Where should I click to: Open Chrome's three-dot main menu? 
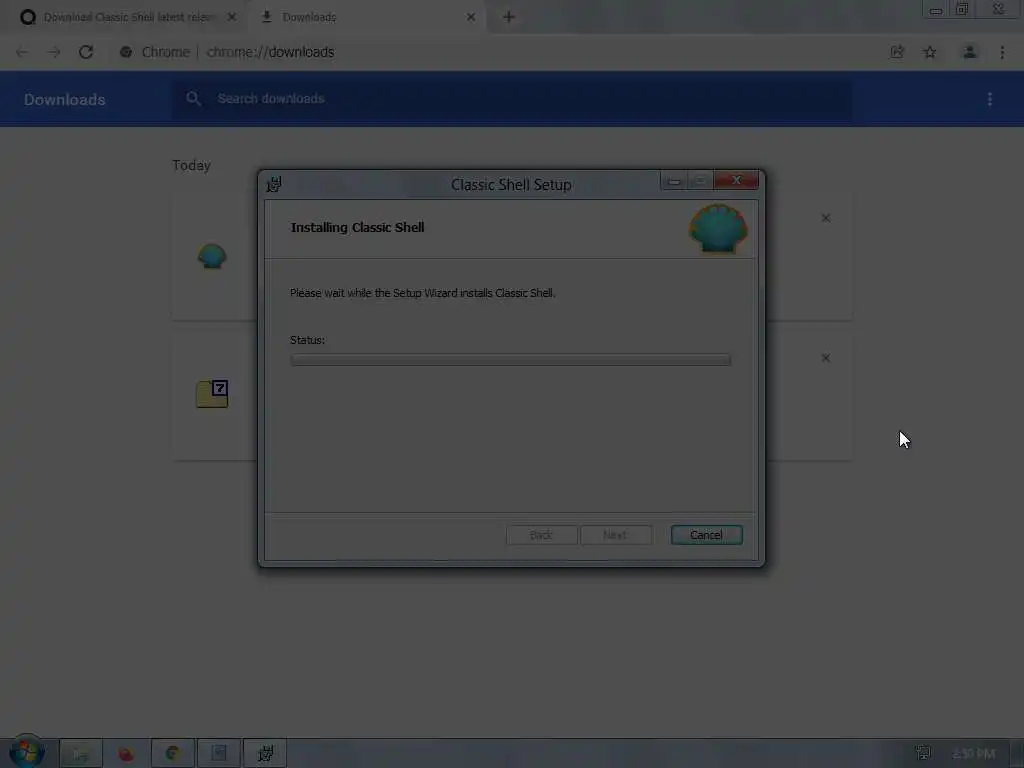click(x=1002, y=52)
